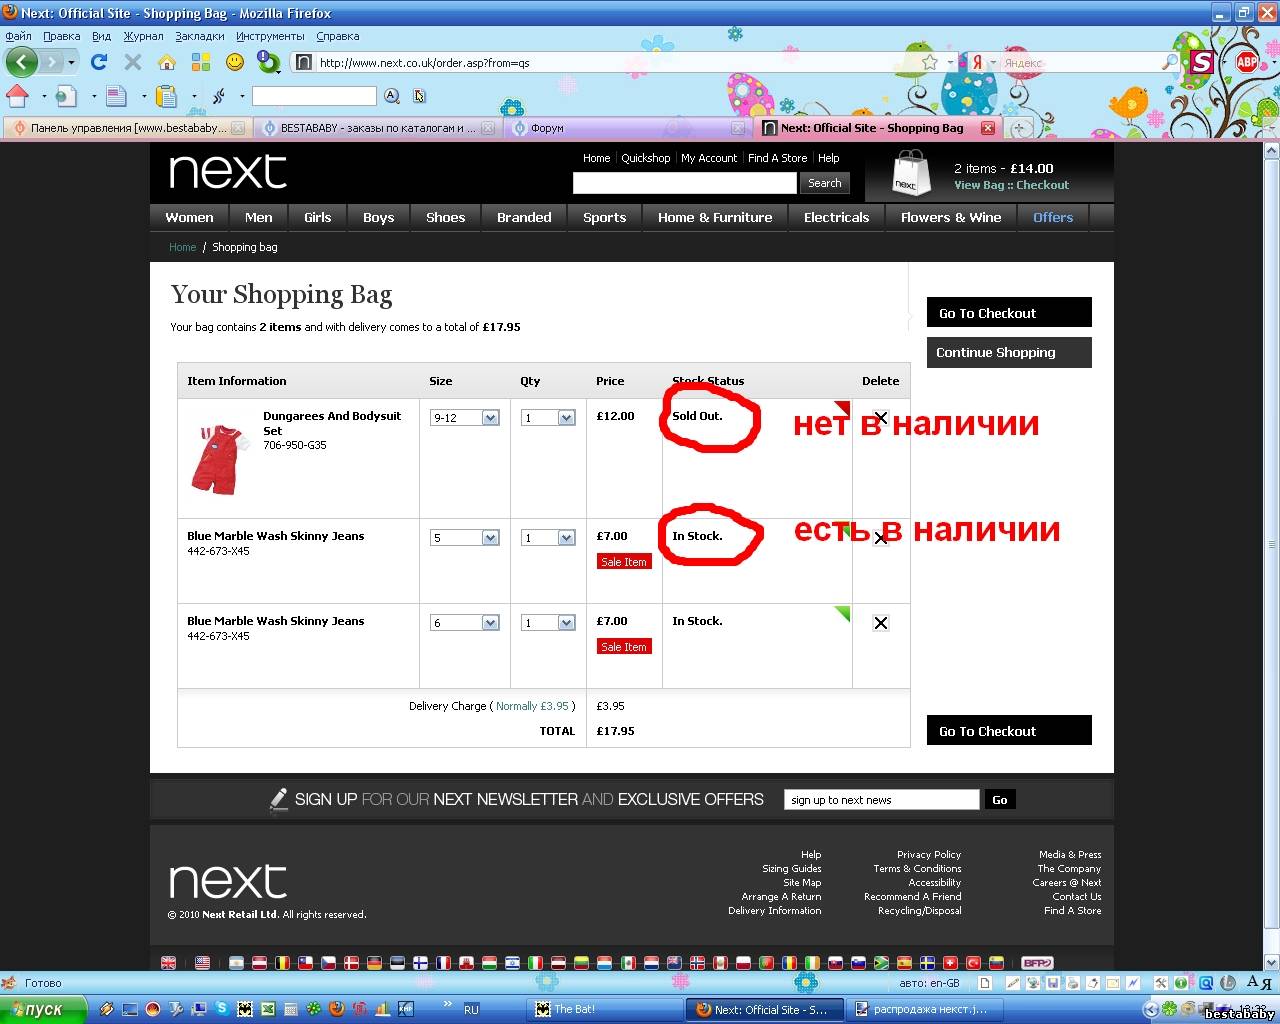Open size dropdown showing 5 for jeans
Image resolution: width=1280 pixels, height=1024 pixels.
(x=465, y=538)
